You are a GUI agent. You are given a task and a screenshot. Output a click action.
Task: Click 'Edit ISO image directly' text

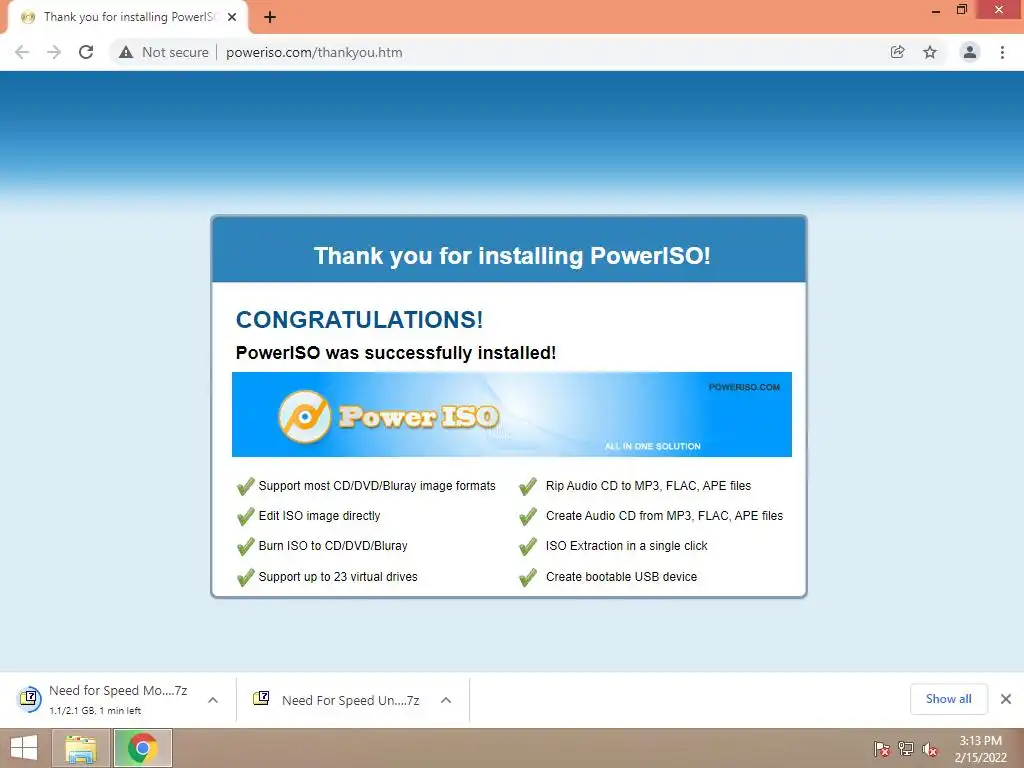click(319, 516)
